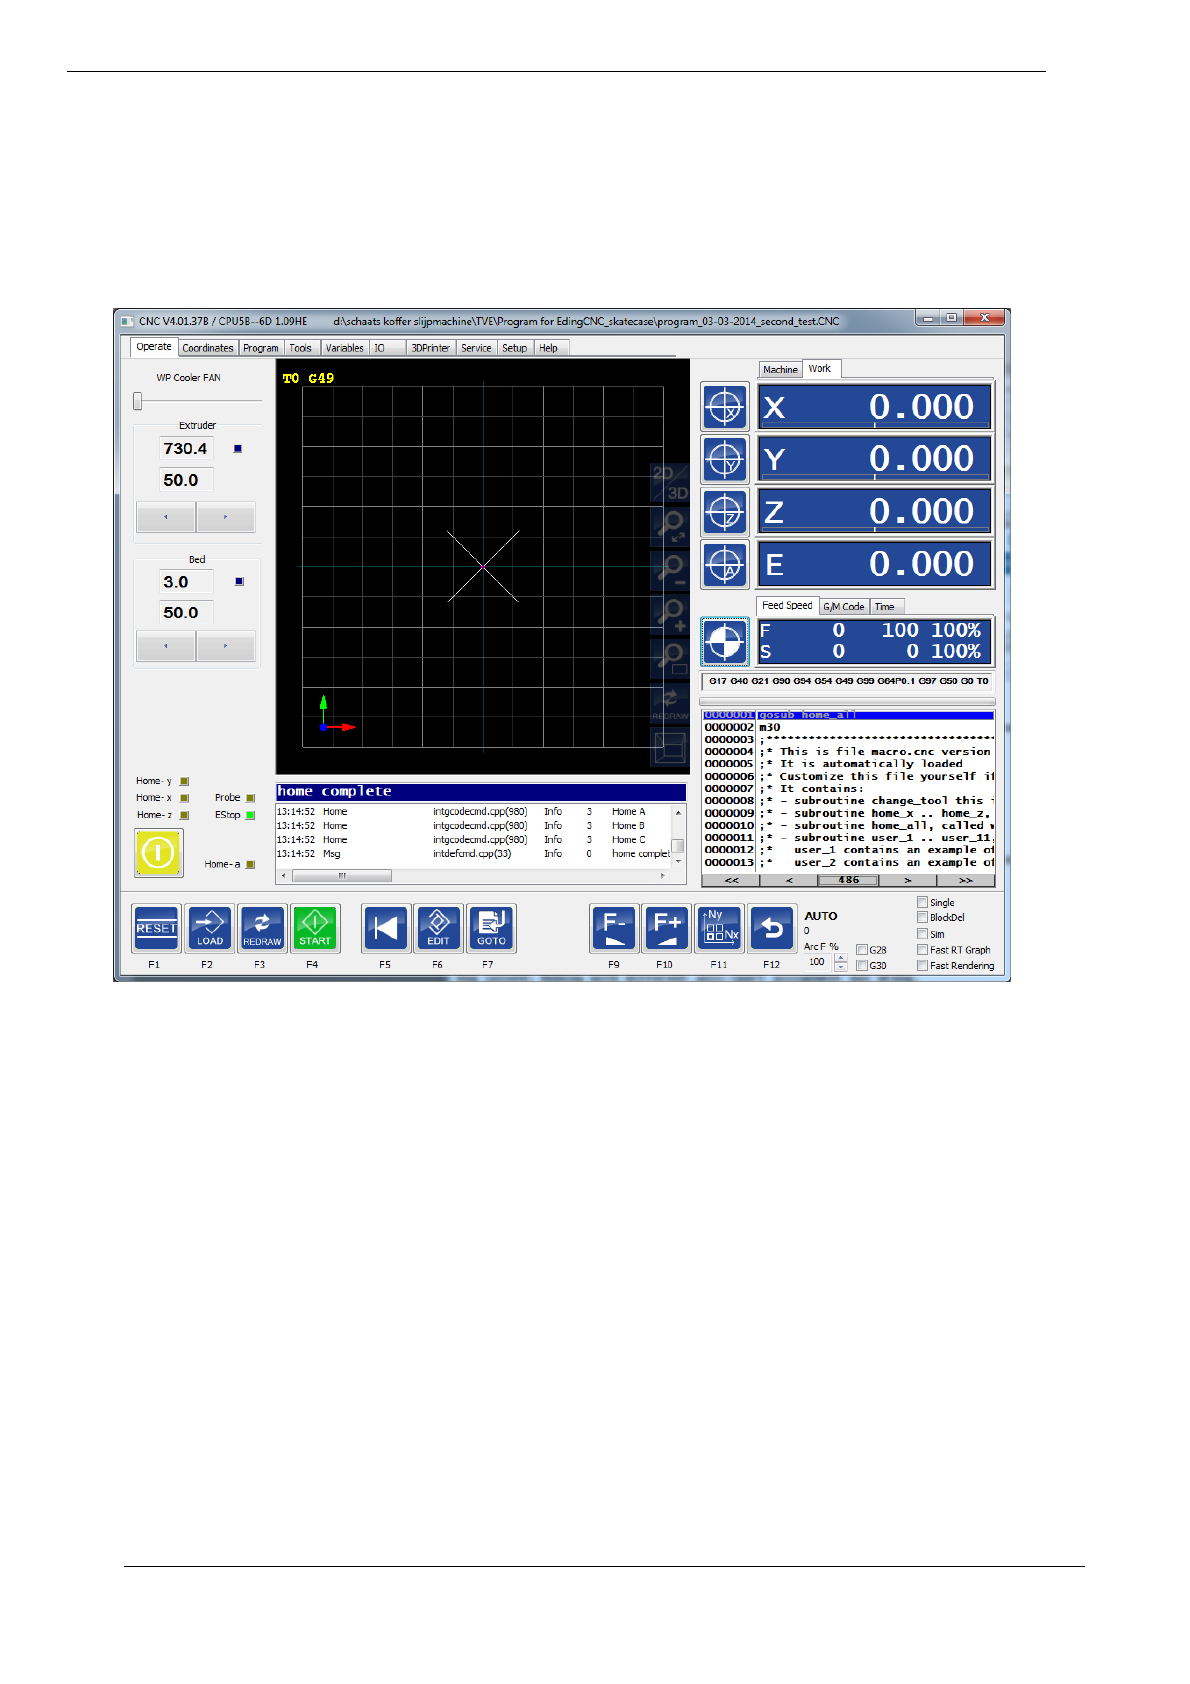Open the 3DPrinter tab

click(431, 348)
